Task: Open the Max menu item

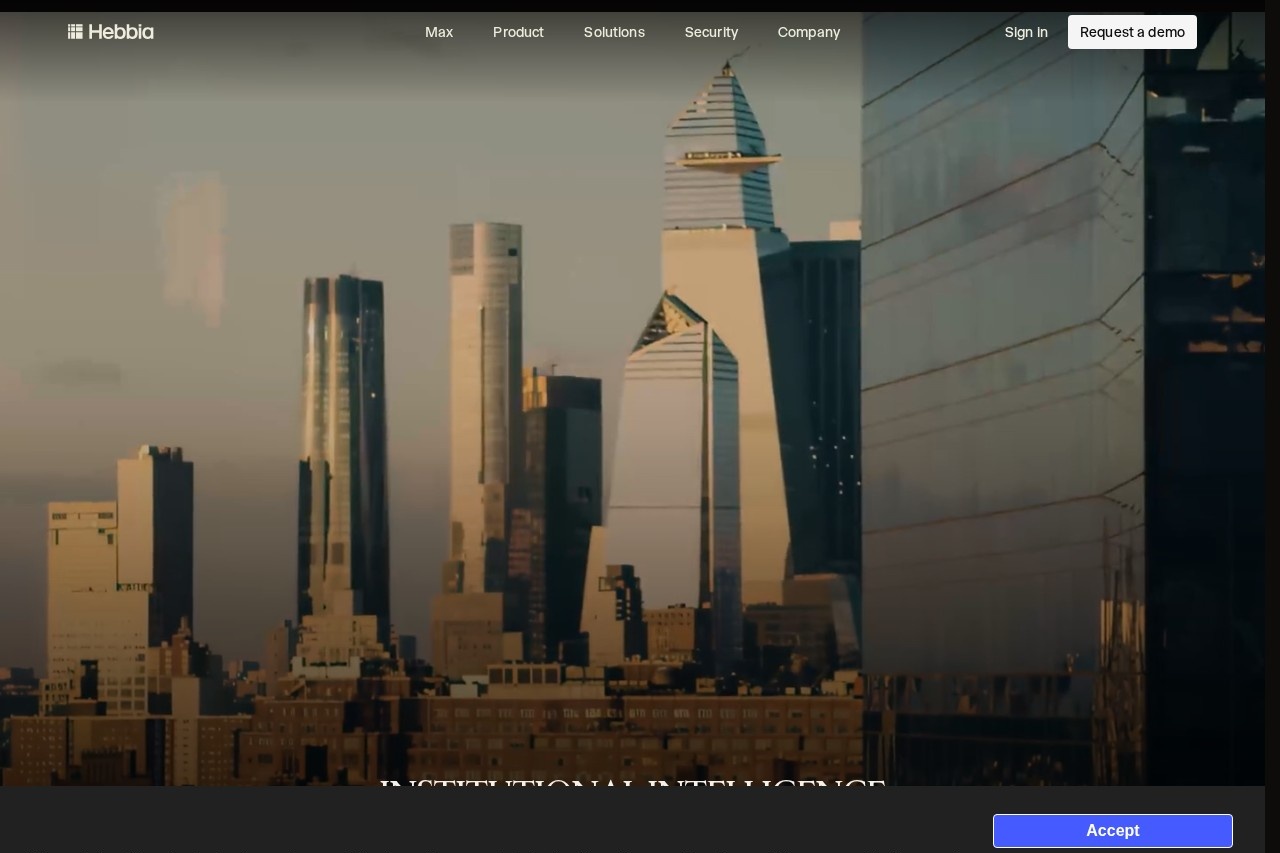Action: click(439, 32)
